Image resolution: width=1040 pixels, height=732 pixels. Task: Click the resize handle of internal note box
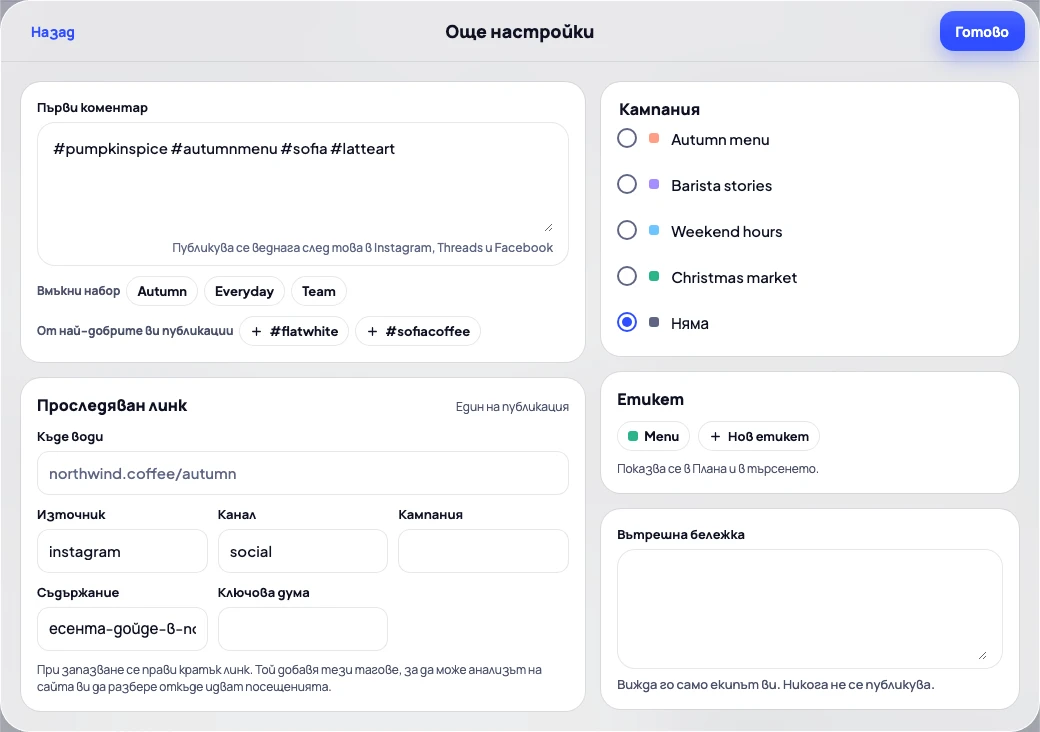[x=982, y=655]
